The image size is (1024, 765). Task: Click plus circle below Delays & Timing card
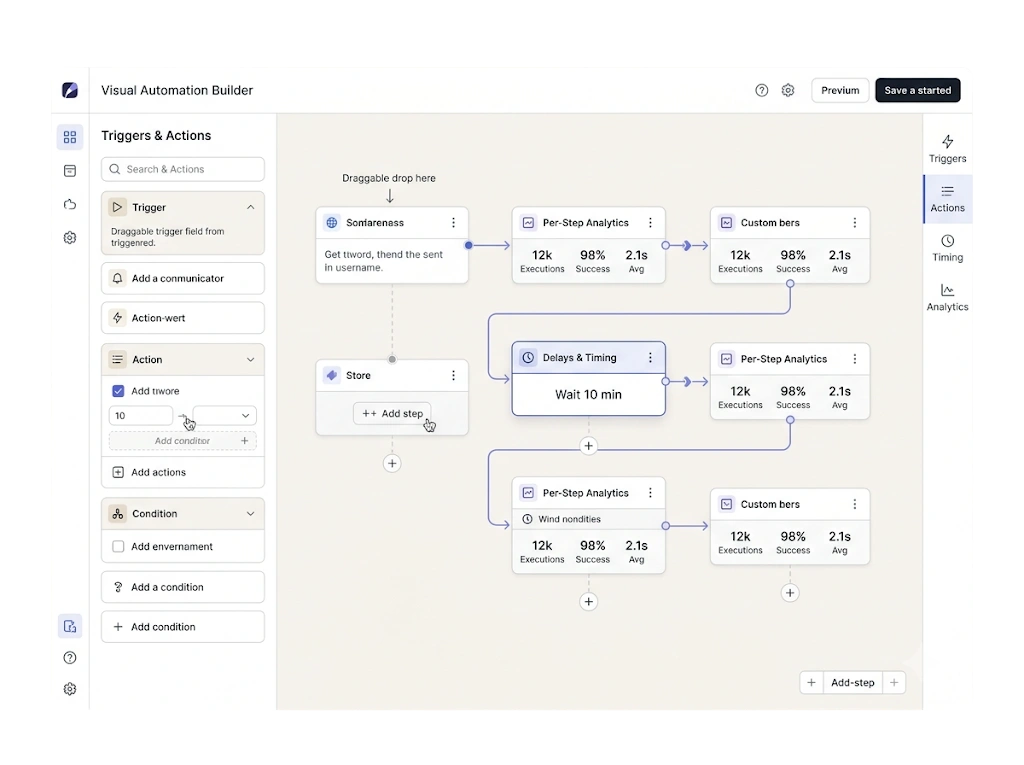588,446
